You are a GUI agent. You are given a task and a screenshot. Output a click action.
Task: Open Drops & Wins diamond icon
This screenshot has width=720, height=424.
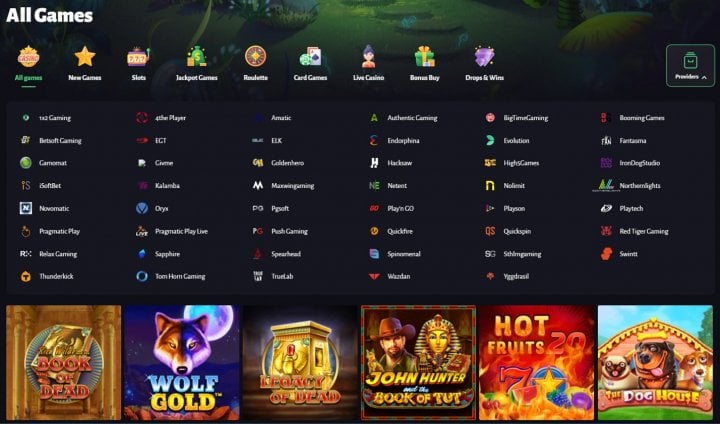click(x=484, y=57)
